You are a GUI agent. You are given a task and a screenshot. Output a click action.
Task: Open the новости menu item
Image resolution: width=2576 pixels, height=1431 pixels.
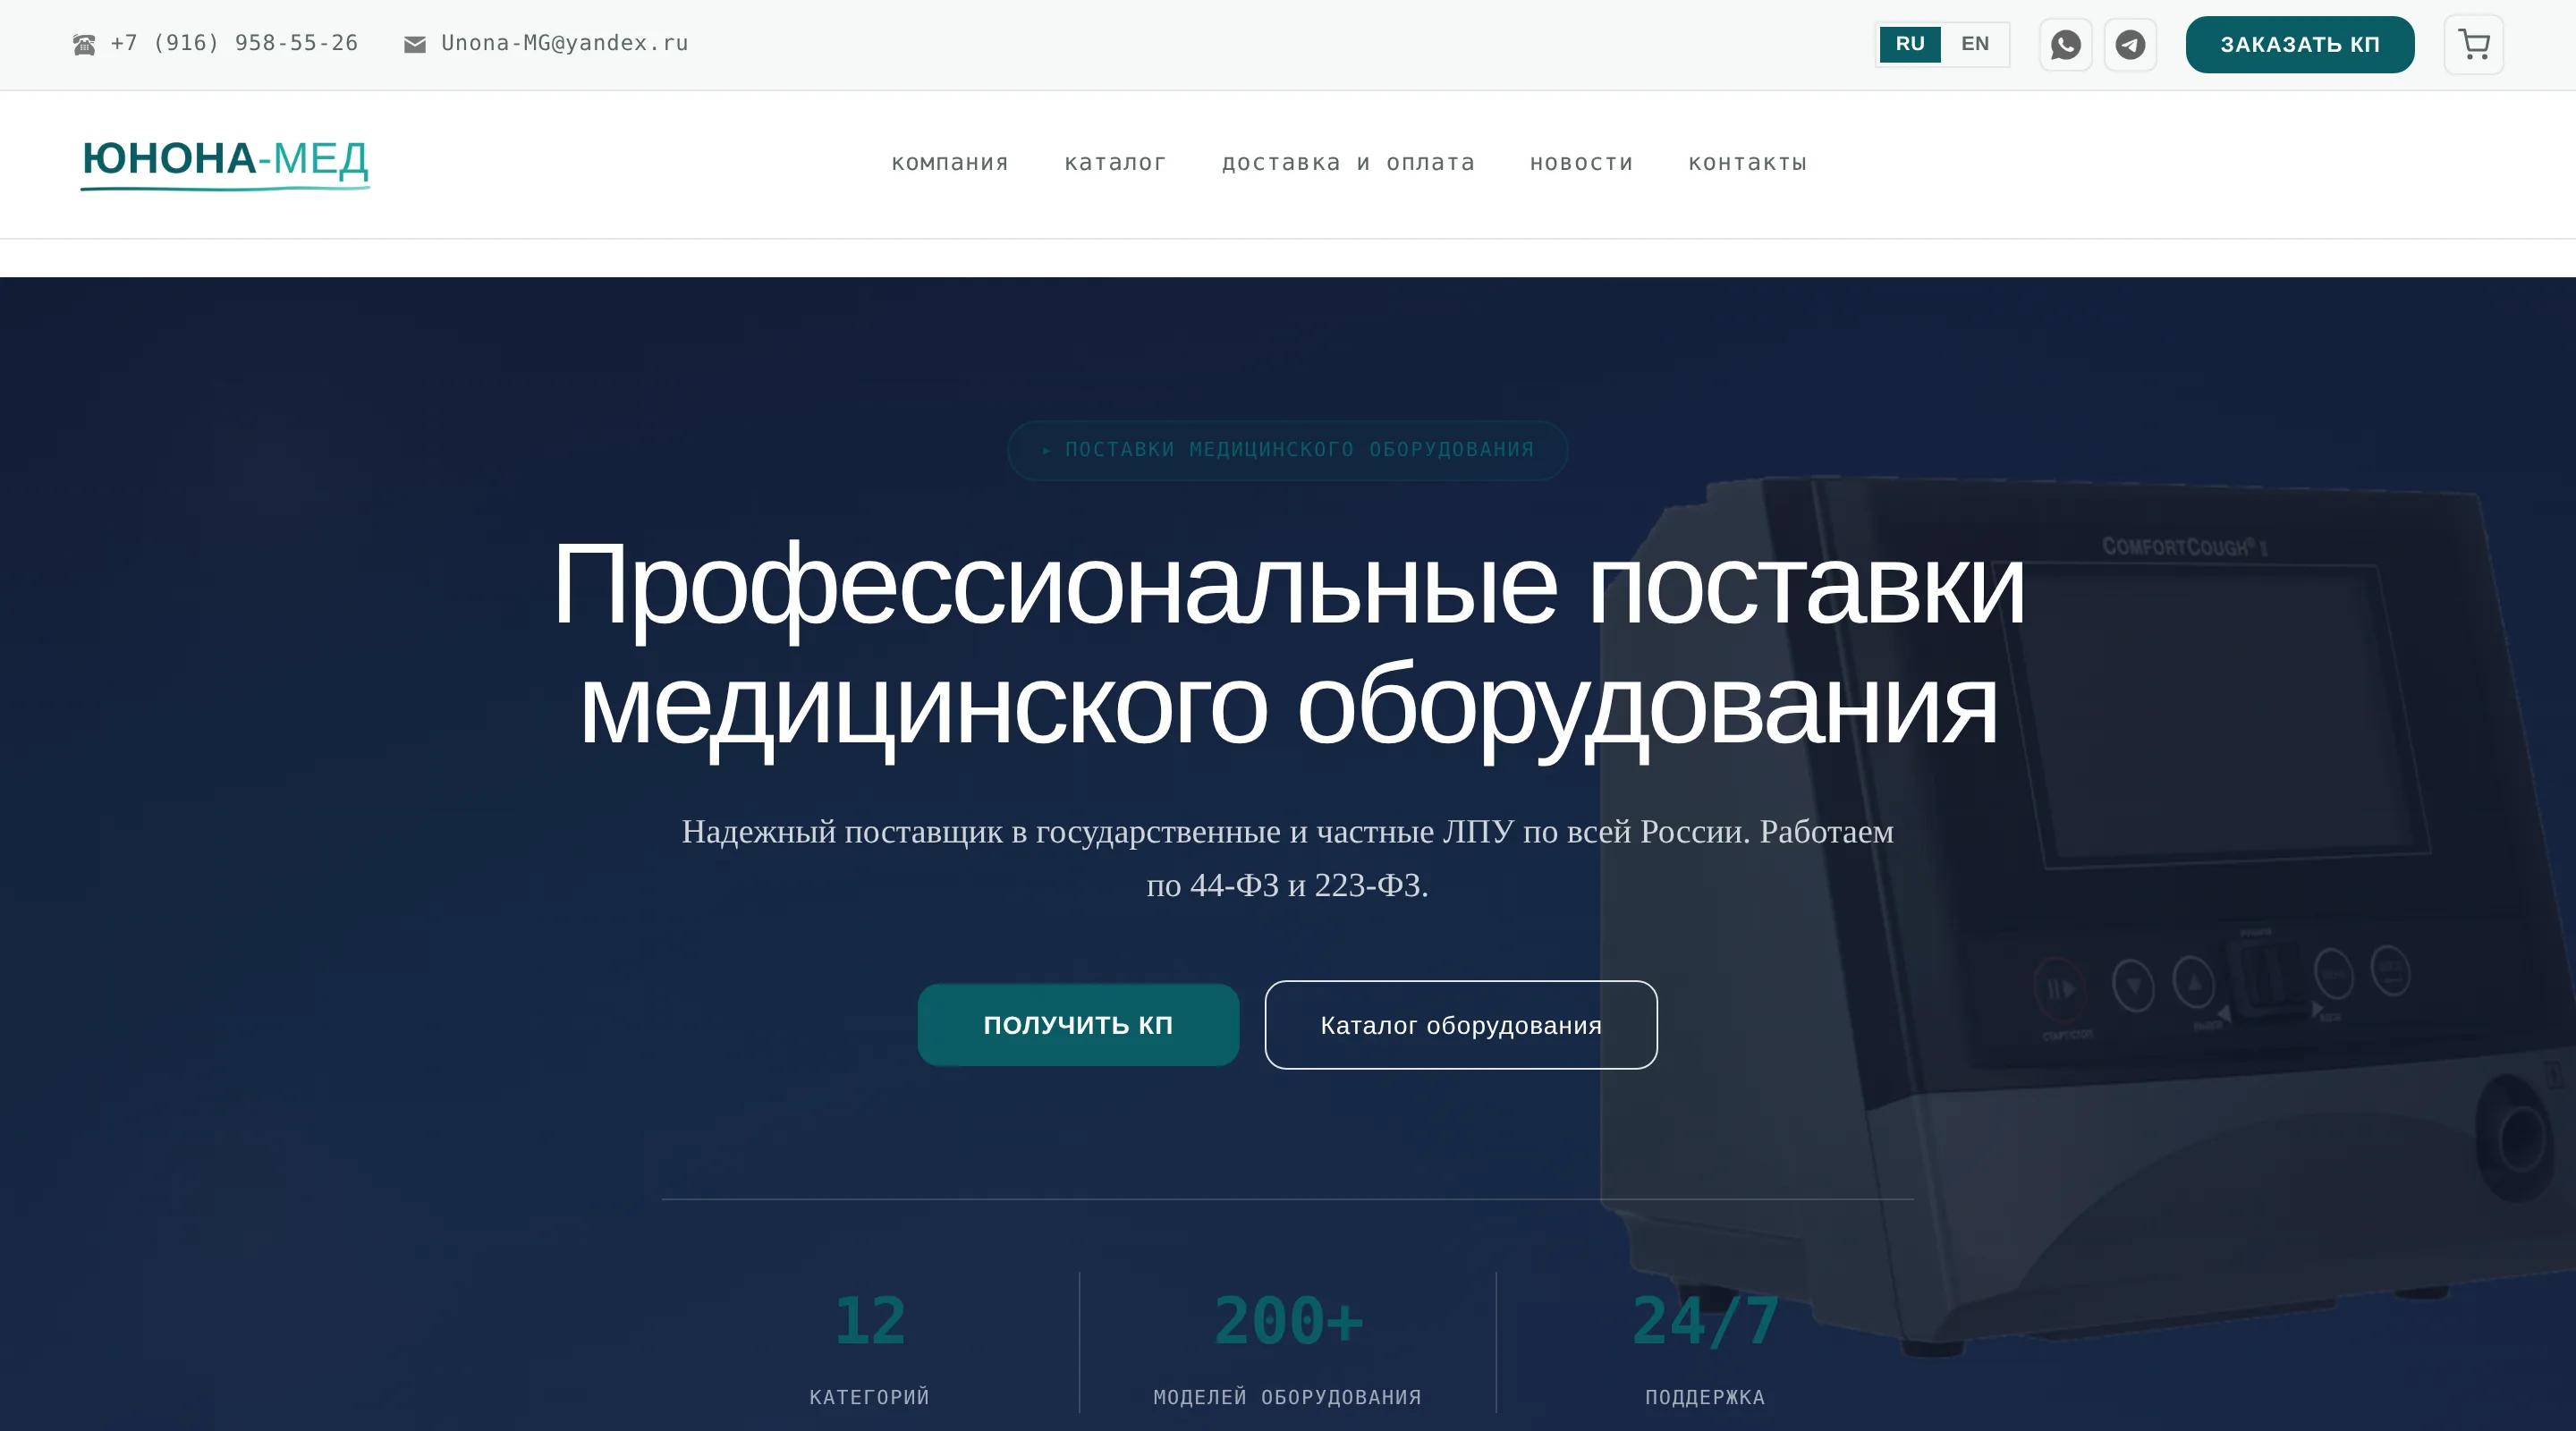tap(1582, 163)
